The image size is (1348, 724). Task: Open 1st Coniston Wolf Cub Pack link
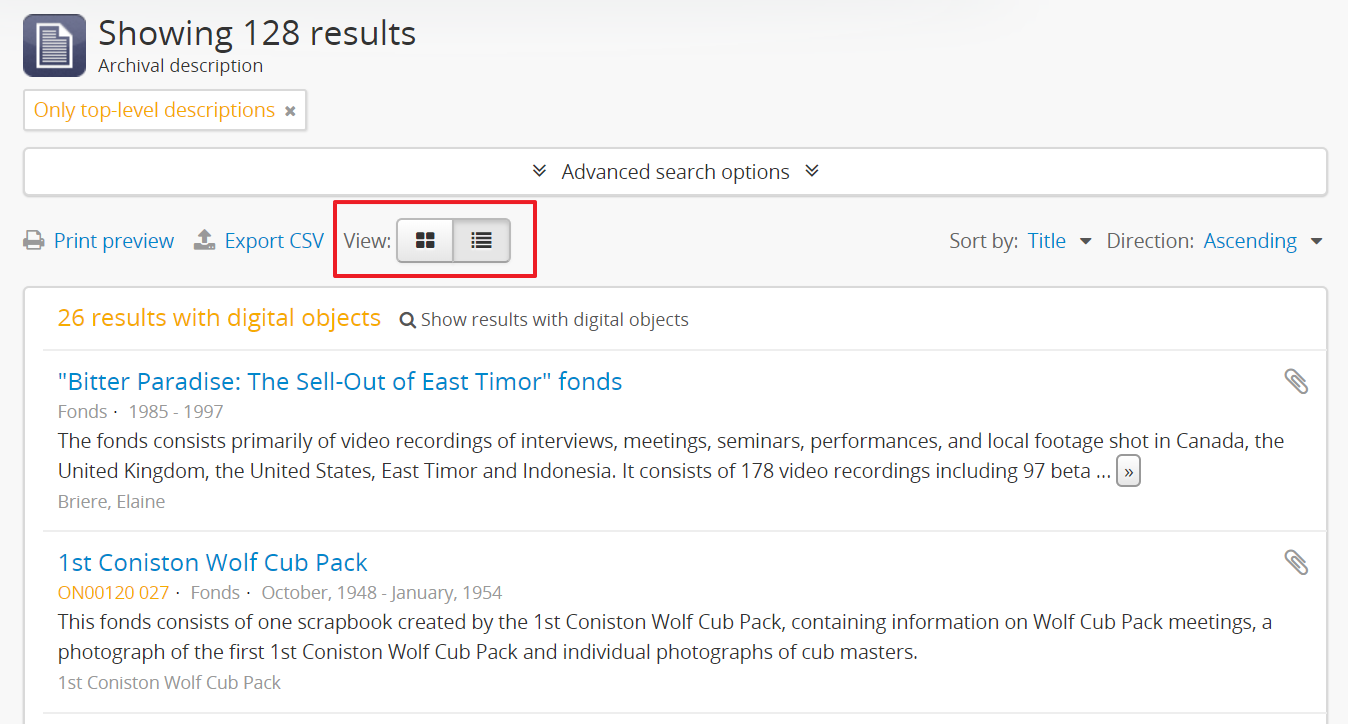point(213,562)
